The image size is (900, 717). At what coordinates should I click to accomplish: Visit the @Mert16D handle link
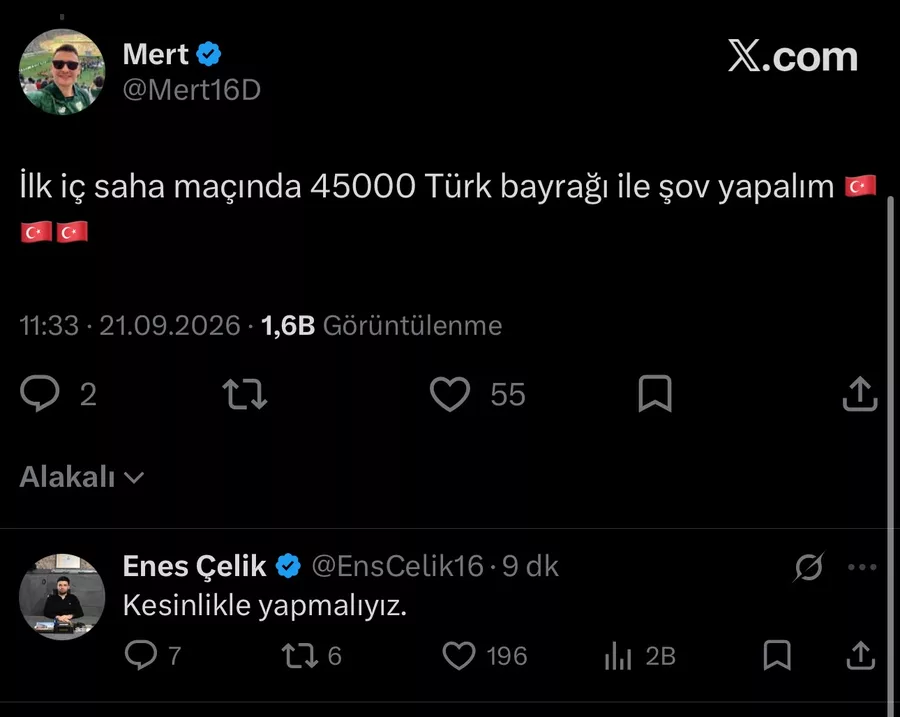[x=192, y=90]
